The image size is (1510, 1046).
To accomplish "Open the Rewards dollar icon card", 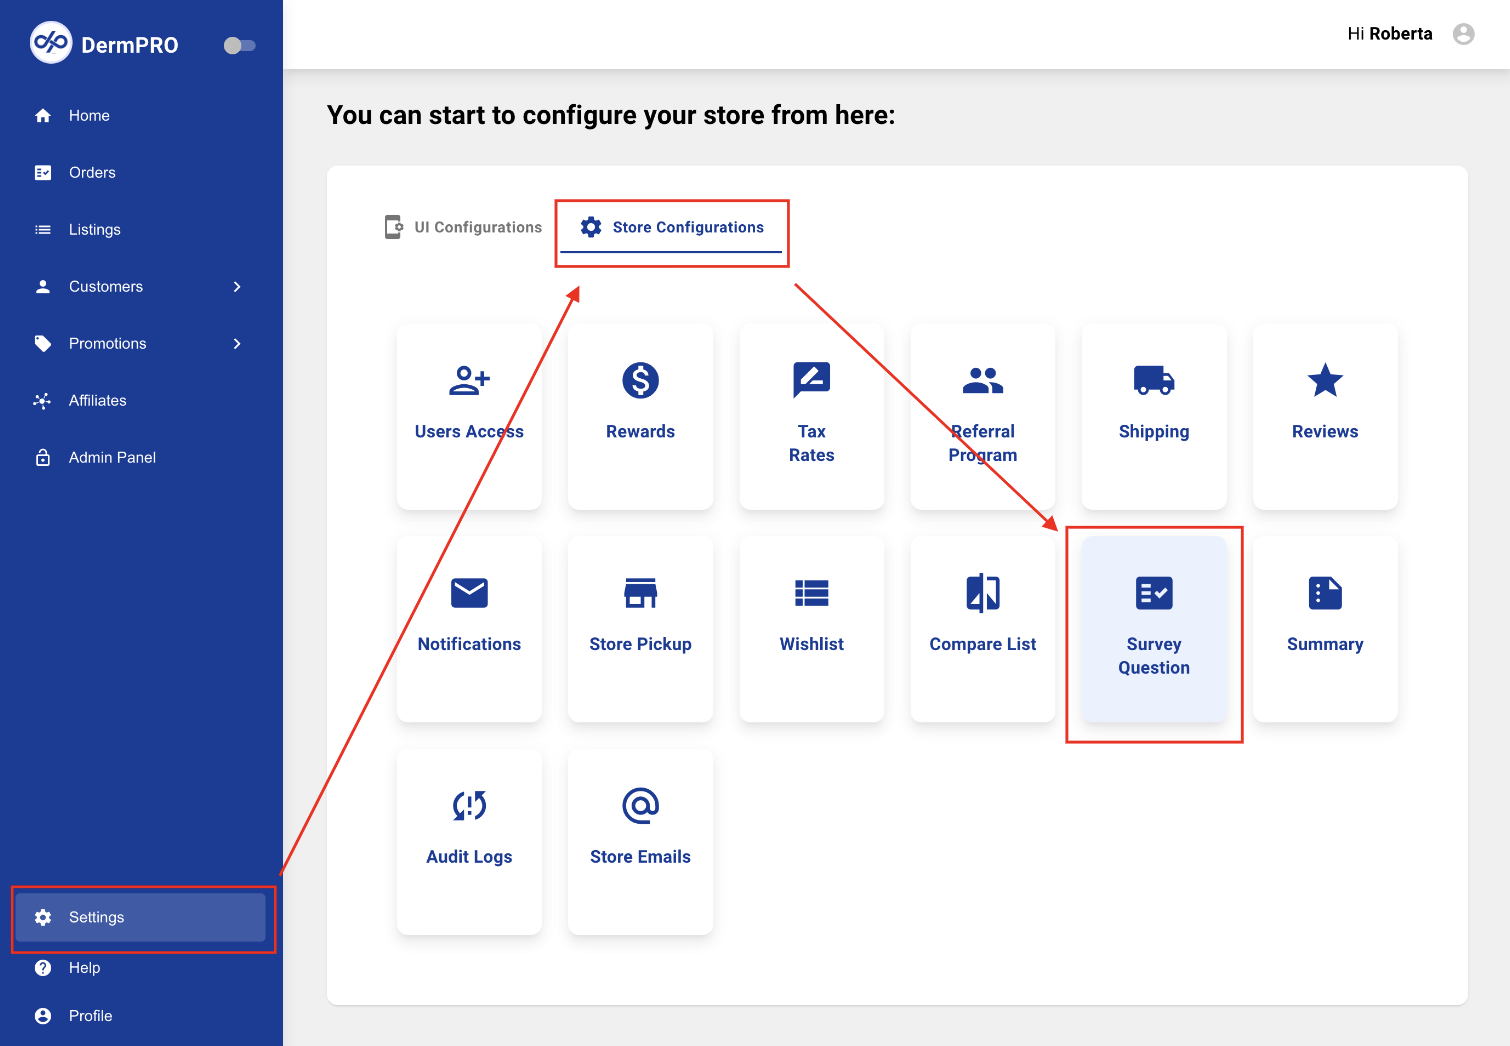I will coord(641,380).
